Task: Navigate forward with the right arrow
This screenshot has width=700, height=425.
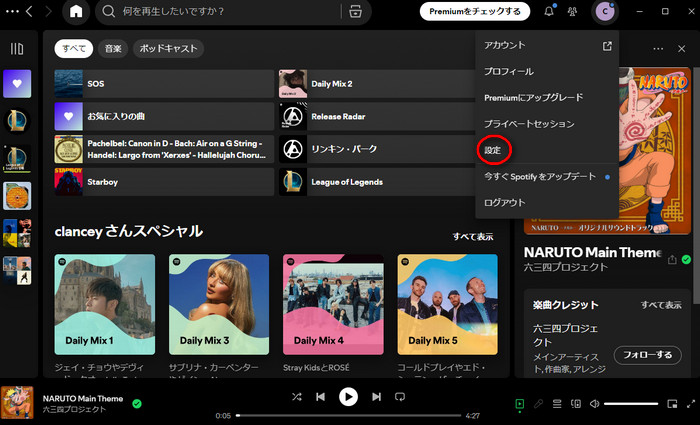Action: pos(48,11)
